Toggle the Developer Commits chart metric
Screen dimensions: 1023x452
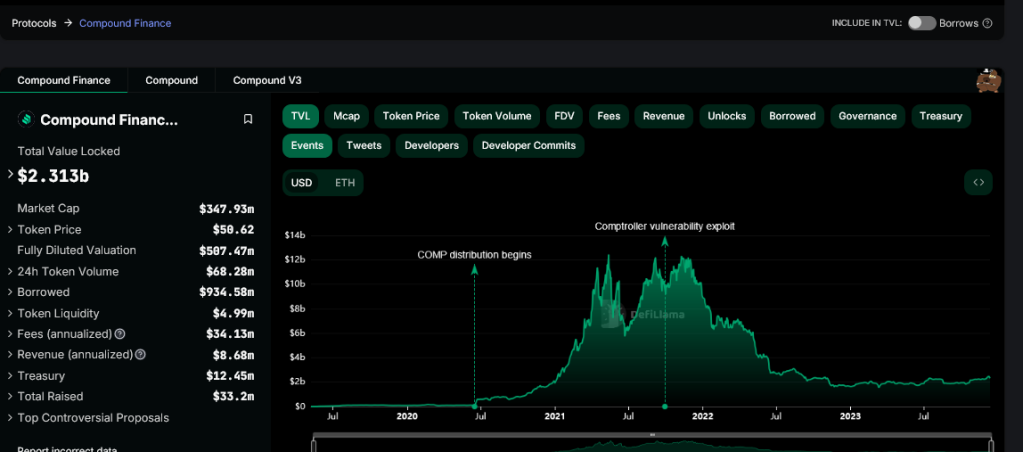coord(528,145)
